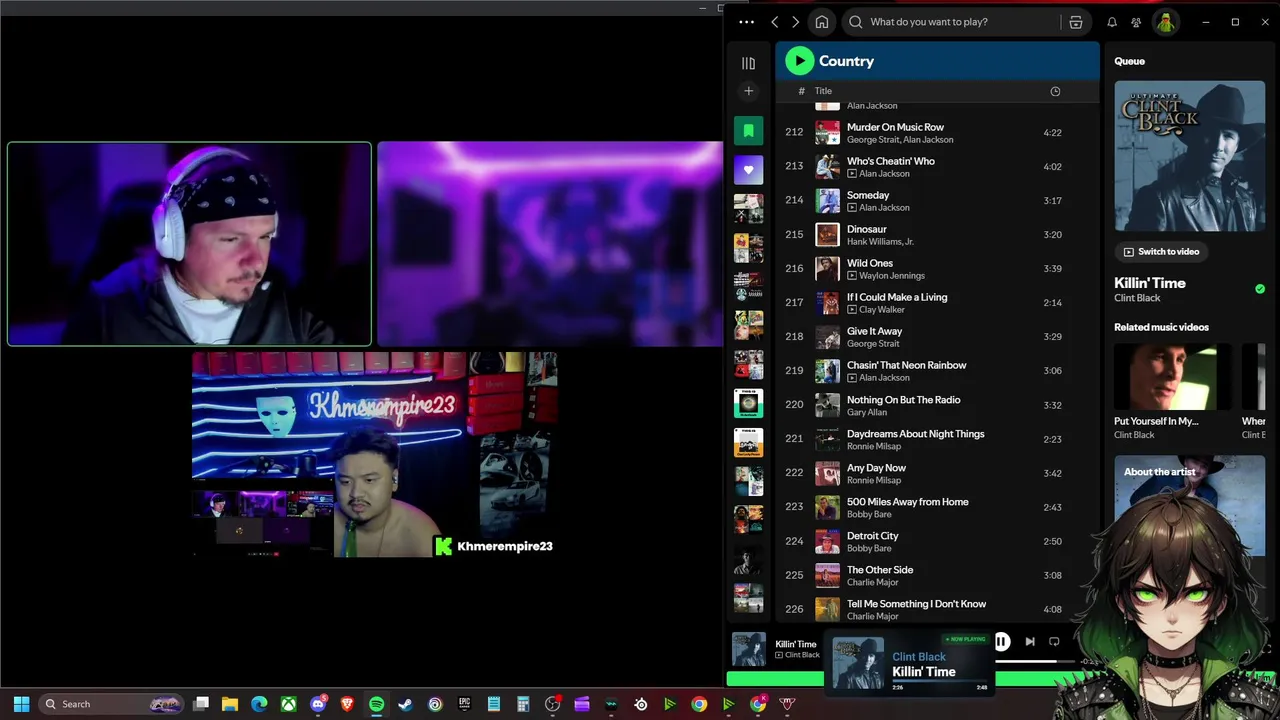
Task: Open the Liked Songs heart tile
Action: pyautogui.click(x=748, y=170)
